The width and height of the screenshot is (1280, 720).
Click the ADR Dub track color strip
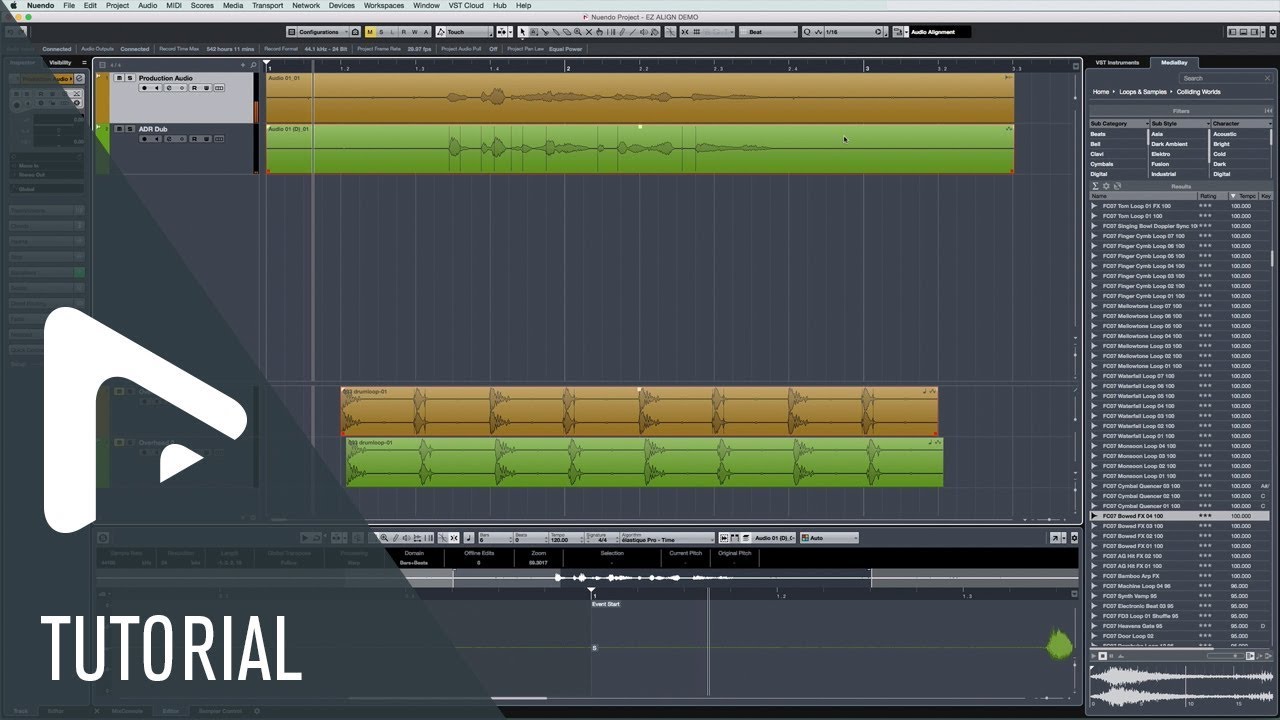click(101, 149)
